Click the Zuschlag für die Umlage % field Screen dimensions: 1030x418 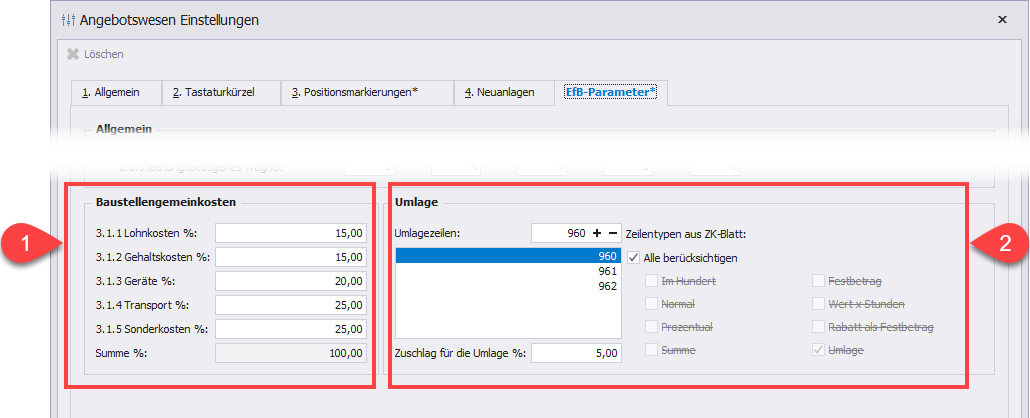pyautogui.click(x=575, y=353)
